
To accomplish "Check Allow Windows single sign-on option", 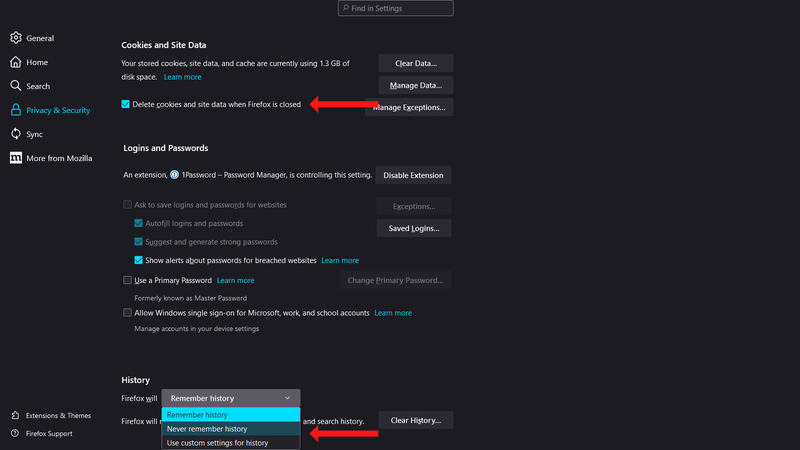I will click(128, 312).
